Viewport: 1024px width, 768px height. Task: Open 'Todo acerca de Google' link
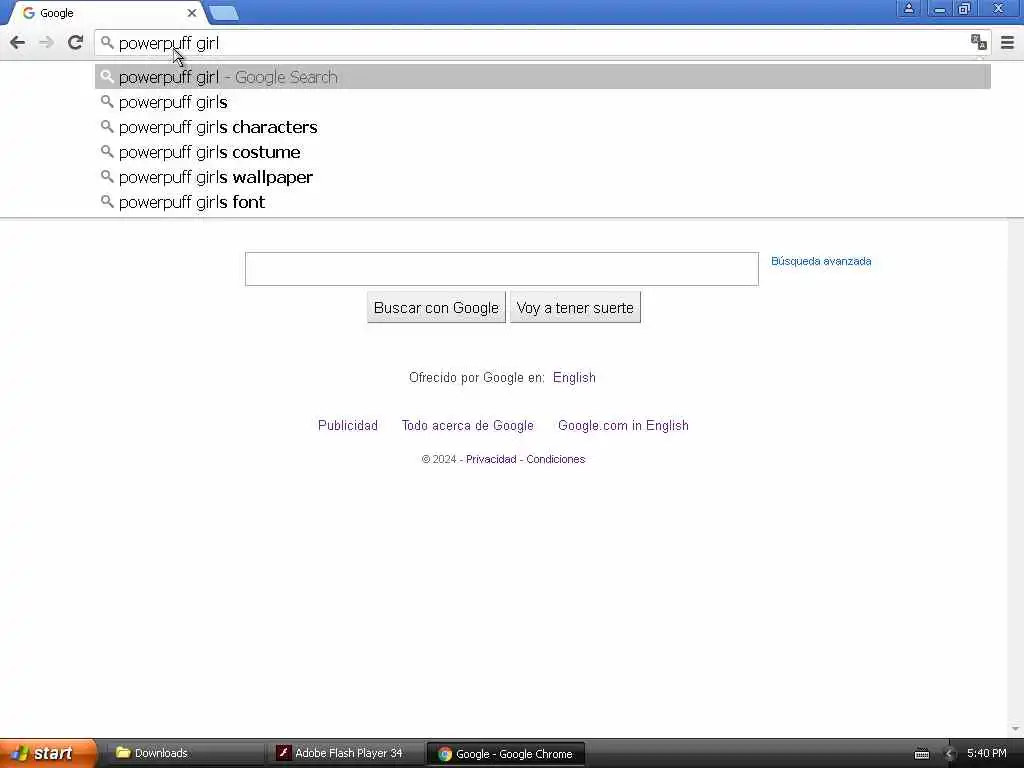[468, 425]
